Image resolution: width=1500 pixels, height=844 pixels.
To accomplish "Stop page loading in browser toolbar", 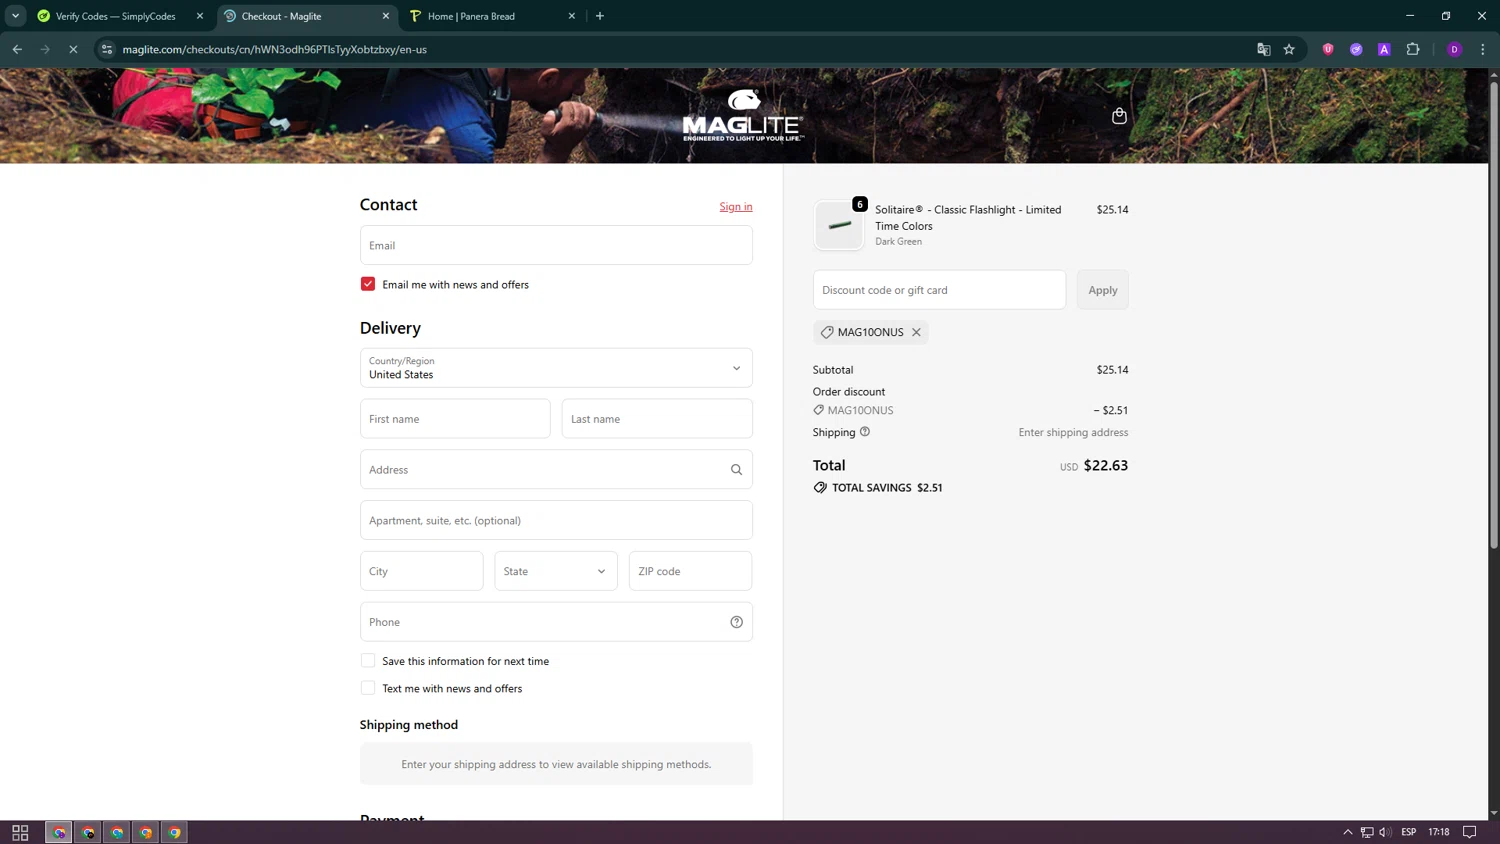I will (73, 49).
